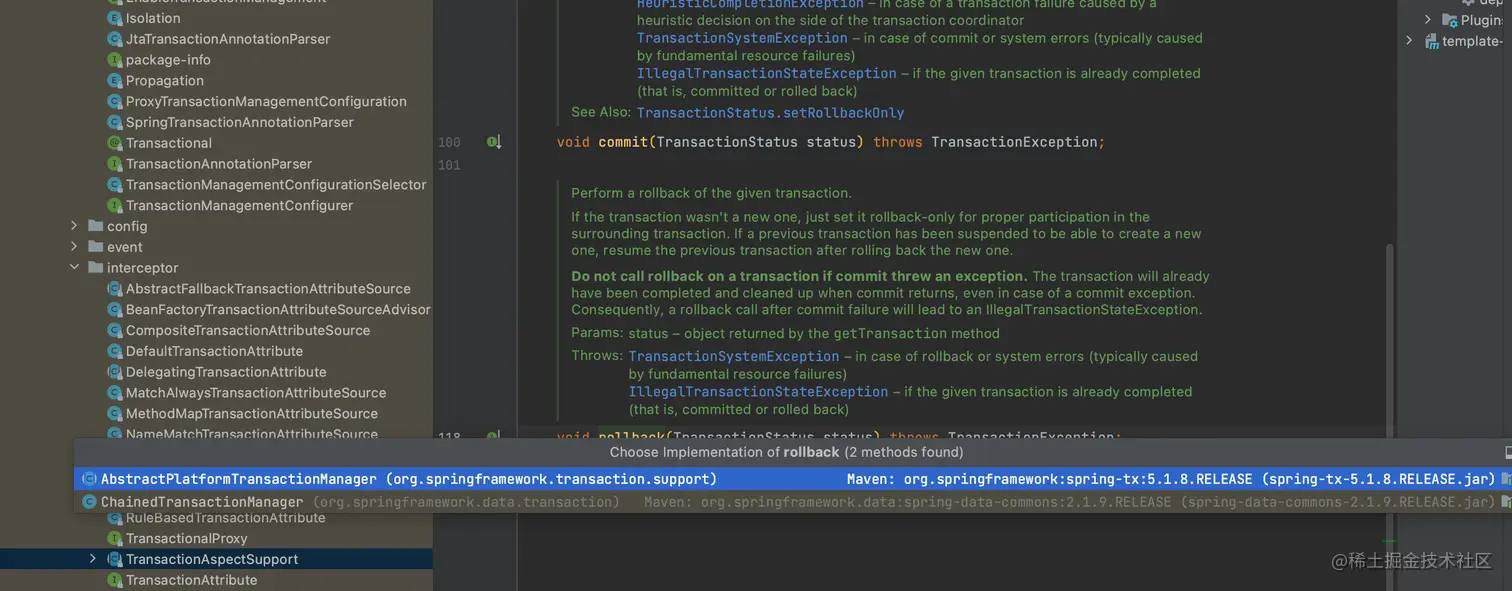1512x591 pixels.
Task: Click line number 101 in gutter
Action: [449, 165]
